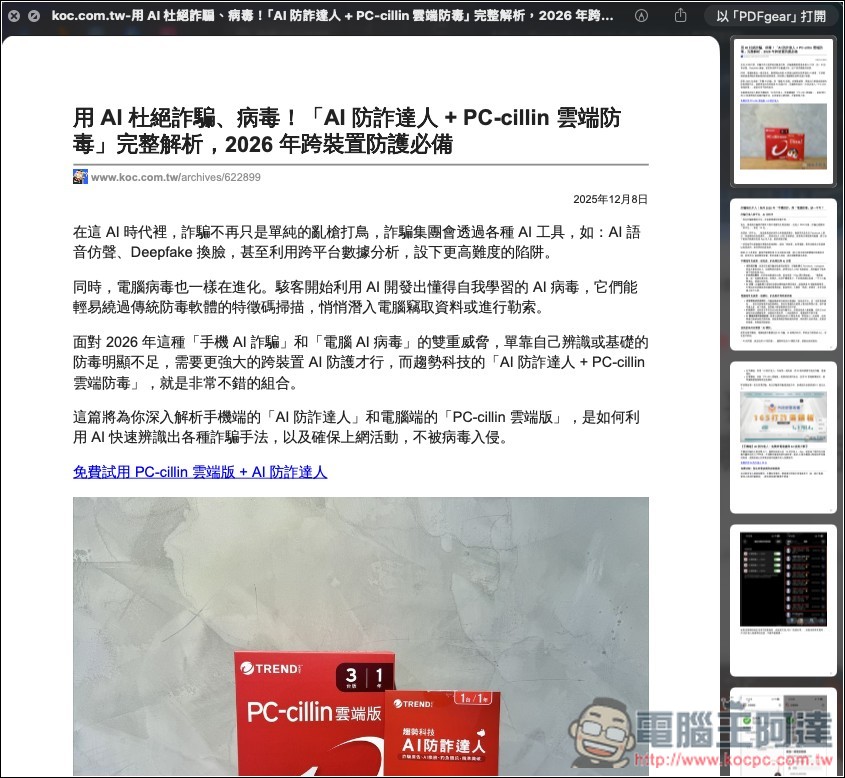The width and height of the screenshot is (845, 778).
Task: Click the AI 防詐達人 red box image
Action: [442, 730]
